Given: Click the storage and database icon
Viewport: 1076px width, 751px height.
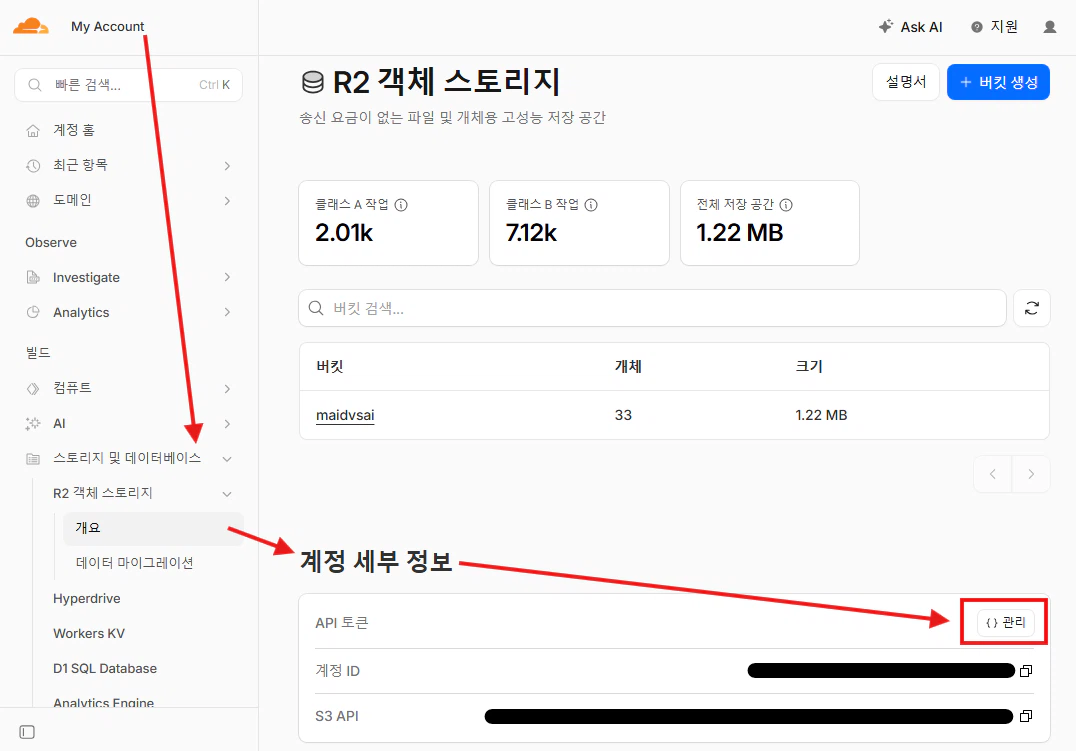Looking at the screenshot, I should (x=33, y=459).
